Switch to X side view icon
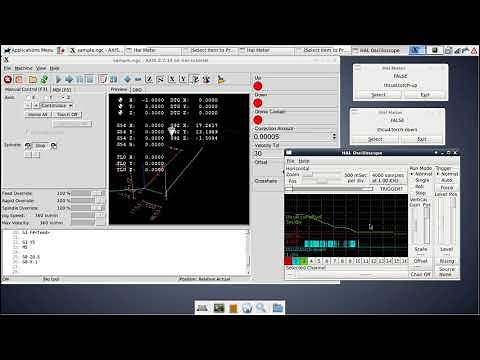This screenshot has height=360, width=480. [x=172, y=79]
